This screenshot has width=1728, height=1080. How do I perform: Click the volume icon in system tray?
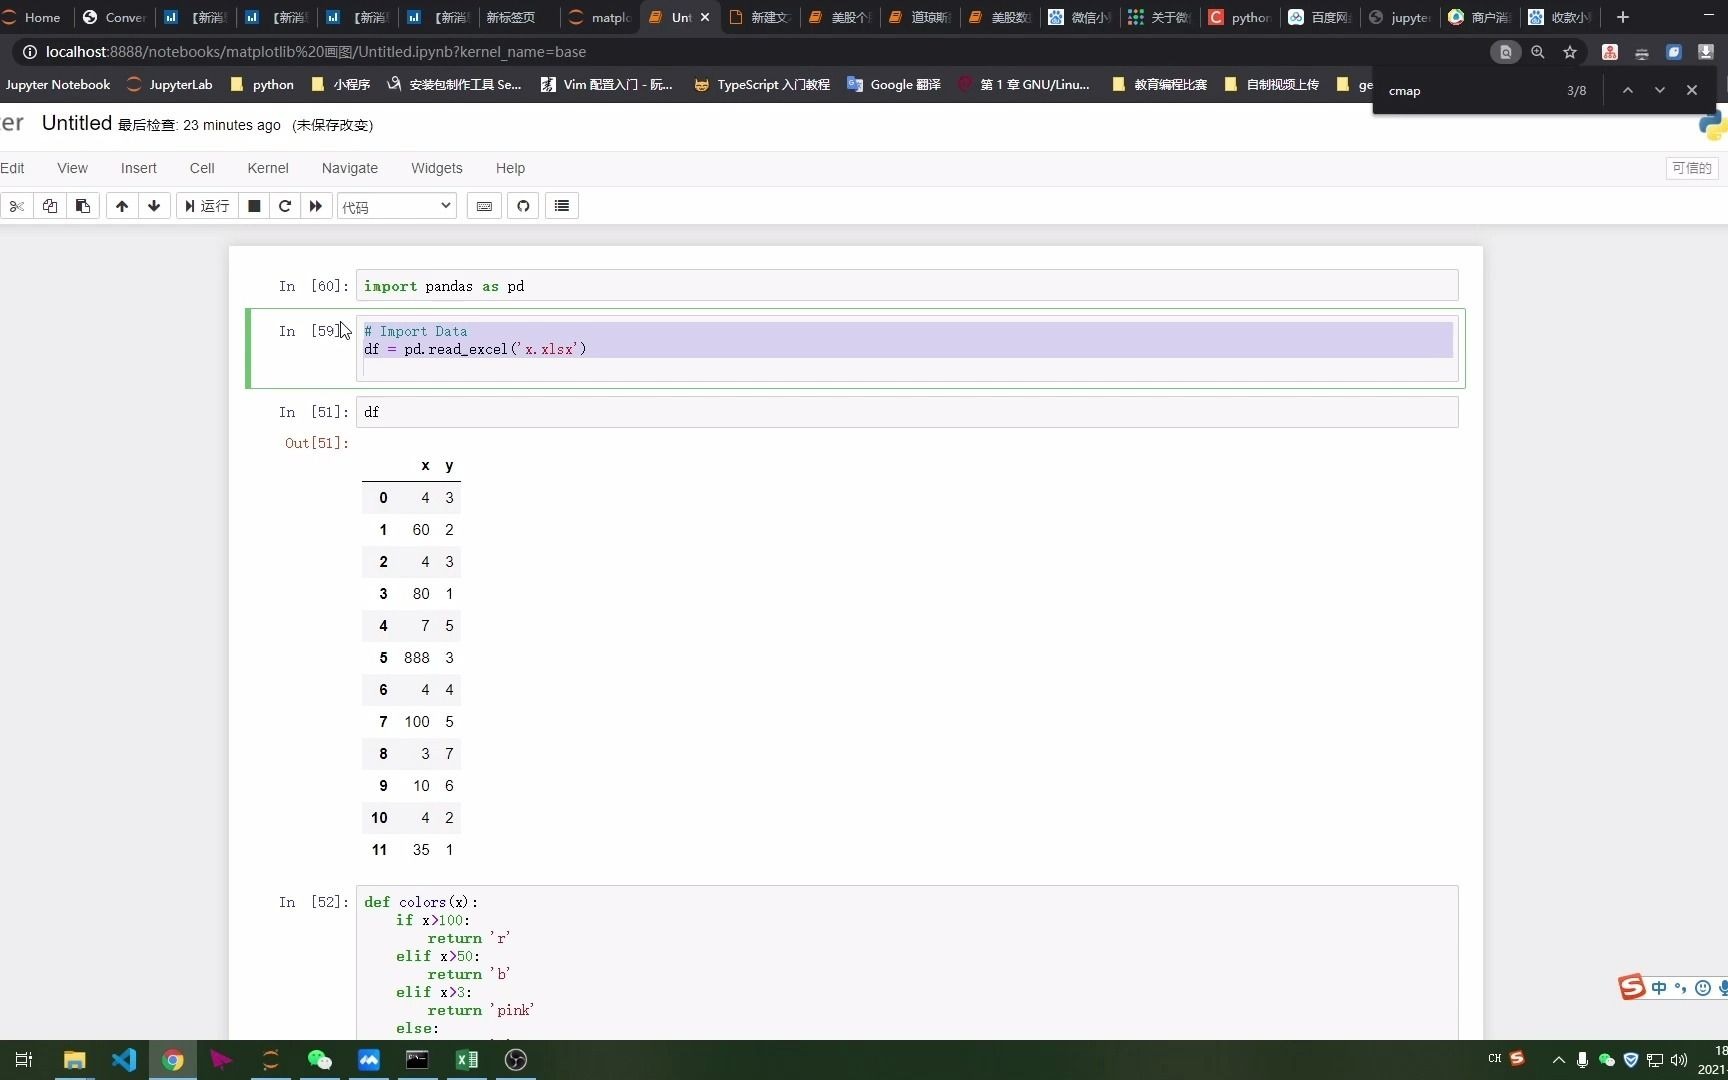[1679, 1060]
